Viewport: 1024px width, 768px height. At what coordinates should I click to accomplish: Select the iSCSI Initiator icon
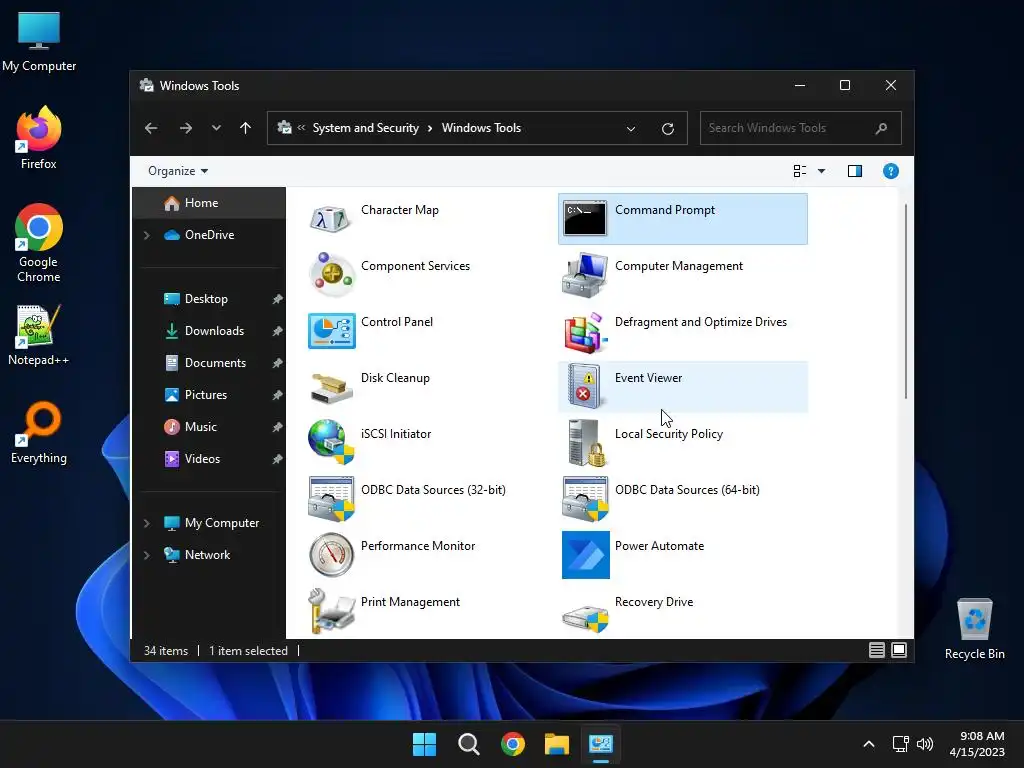(331, 443)
